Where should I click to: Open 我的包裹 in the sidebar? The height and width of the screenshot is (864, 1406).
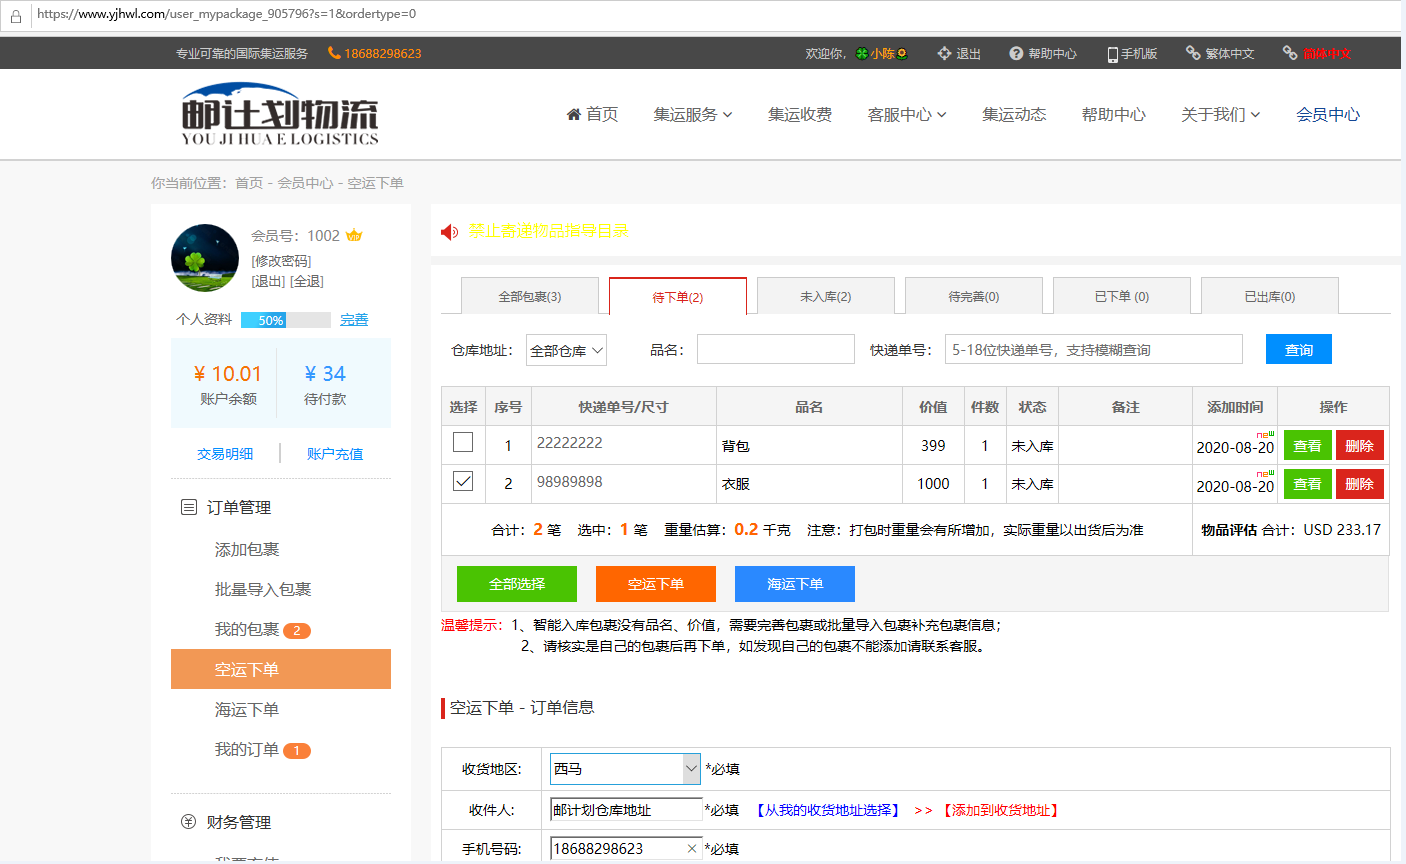[x=247, y=629]
